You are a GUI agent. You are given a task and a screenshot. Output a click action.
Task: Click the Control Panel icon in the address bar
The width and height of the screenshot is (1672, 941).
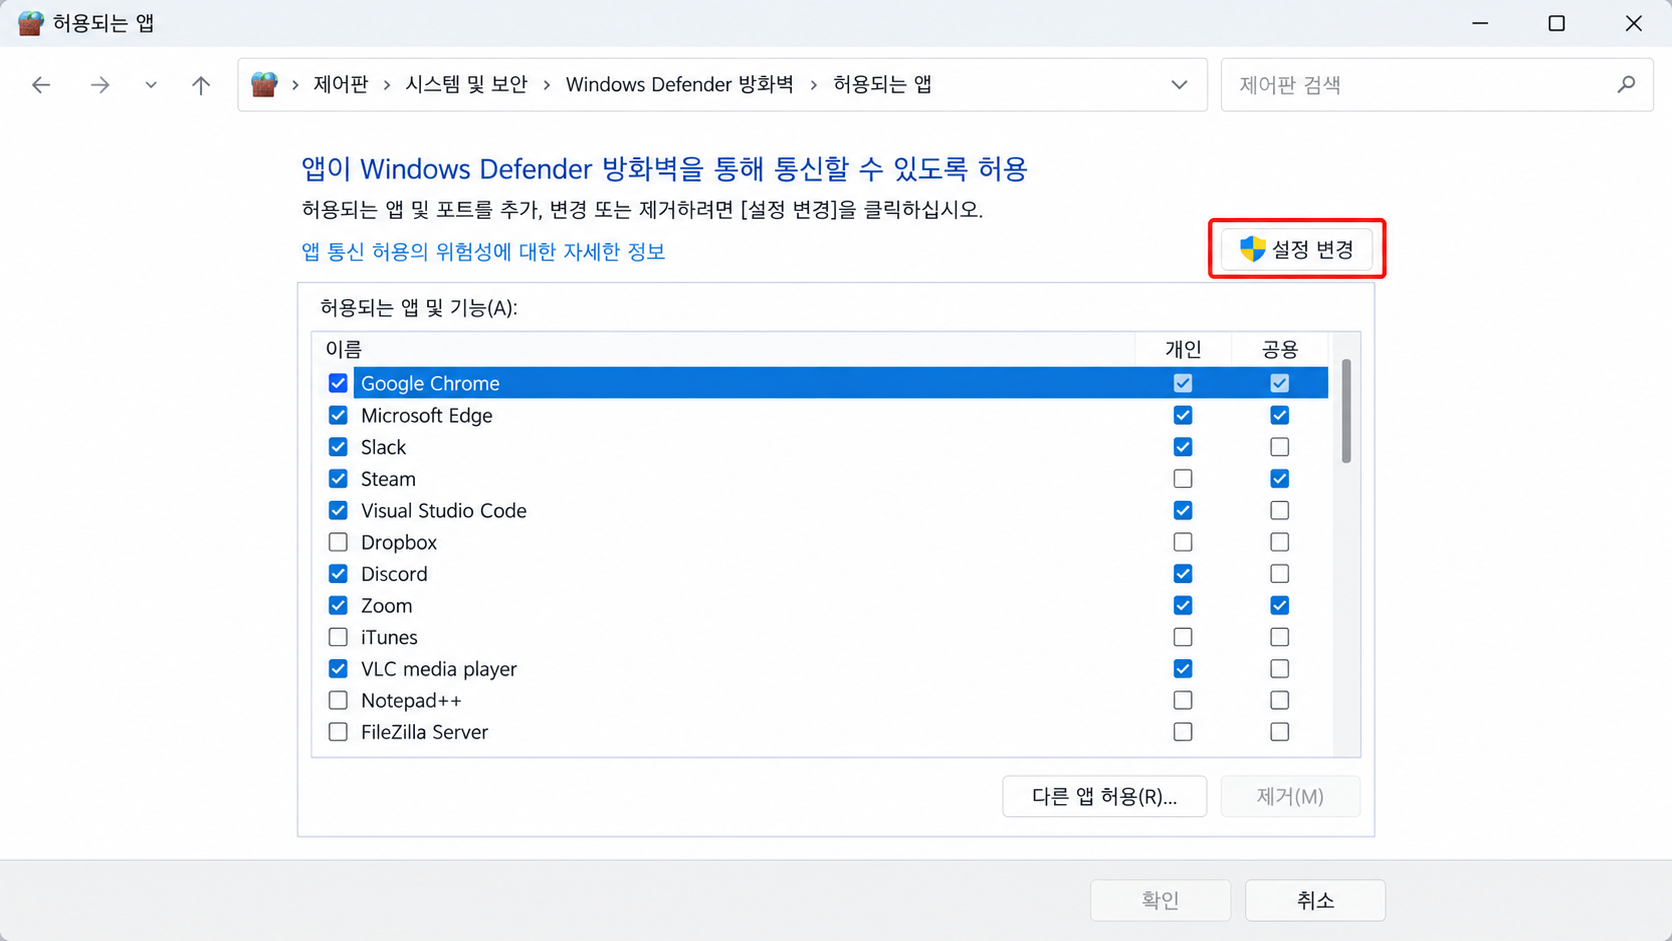point(264,84)
